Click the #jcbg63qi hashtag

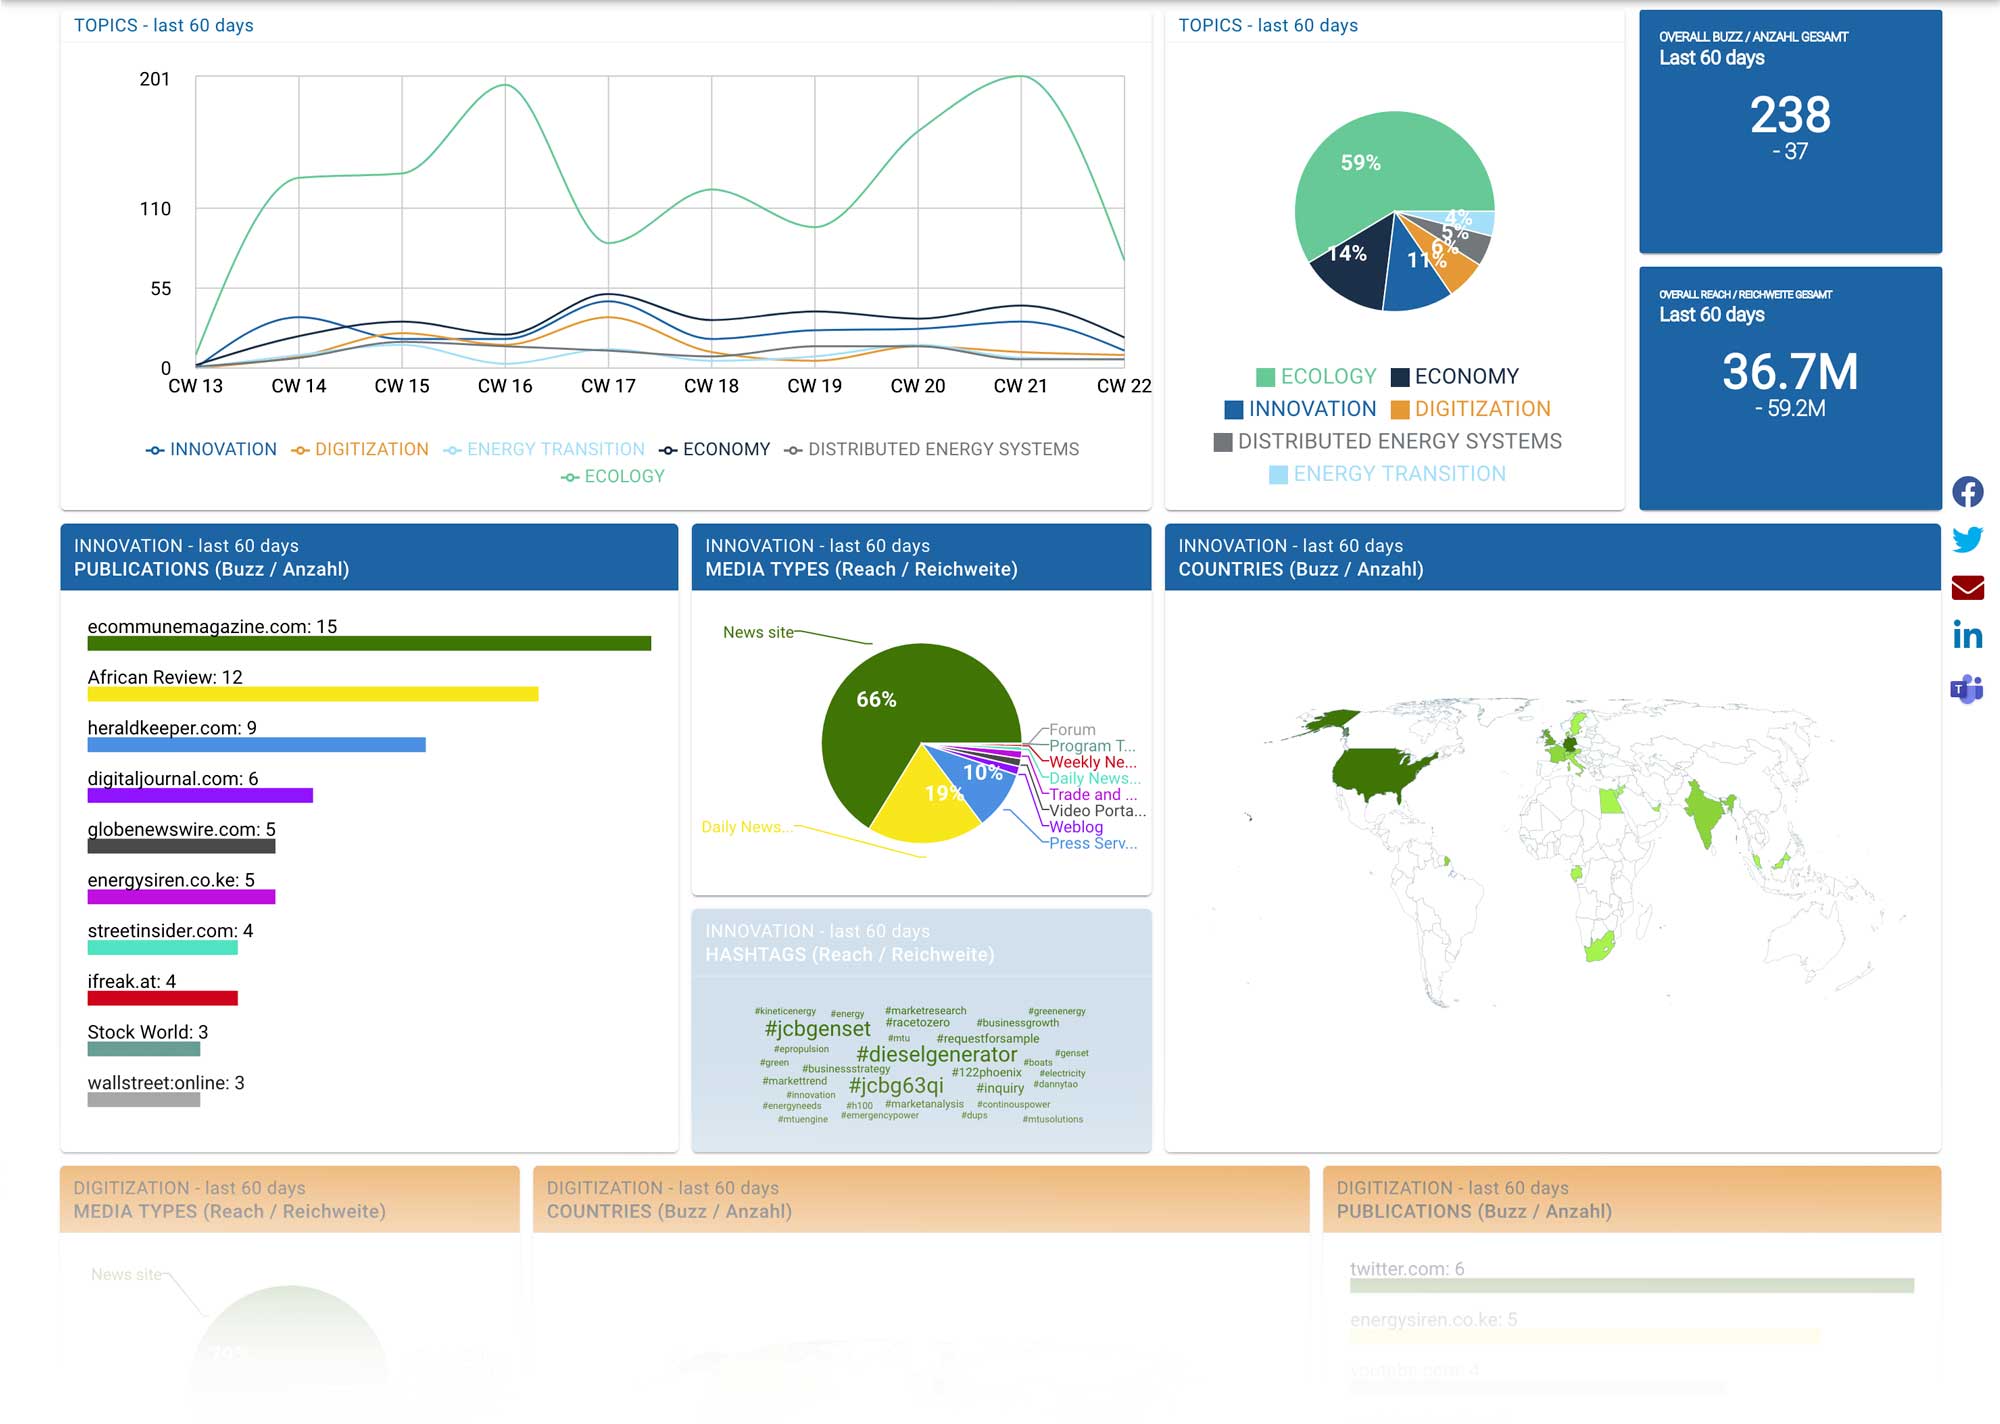coord(895,1086)
